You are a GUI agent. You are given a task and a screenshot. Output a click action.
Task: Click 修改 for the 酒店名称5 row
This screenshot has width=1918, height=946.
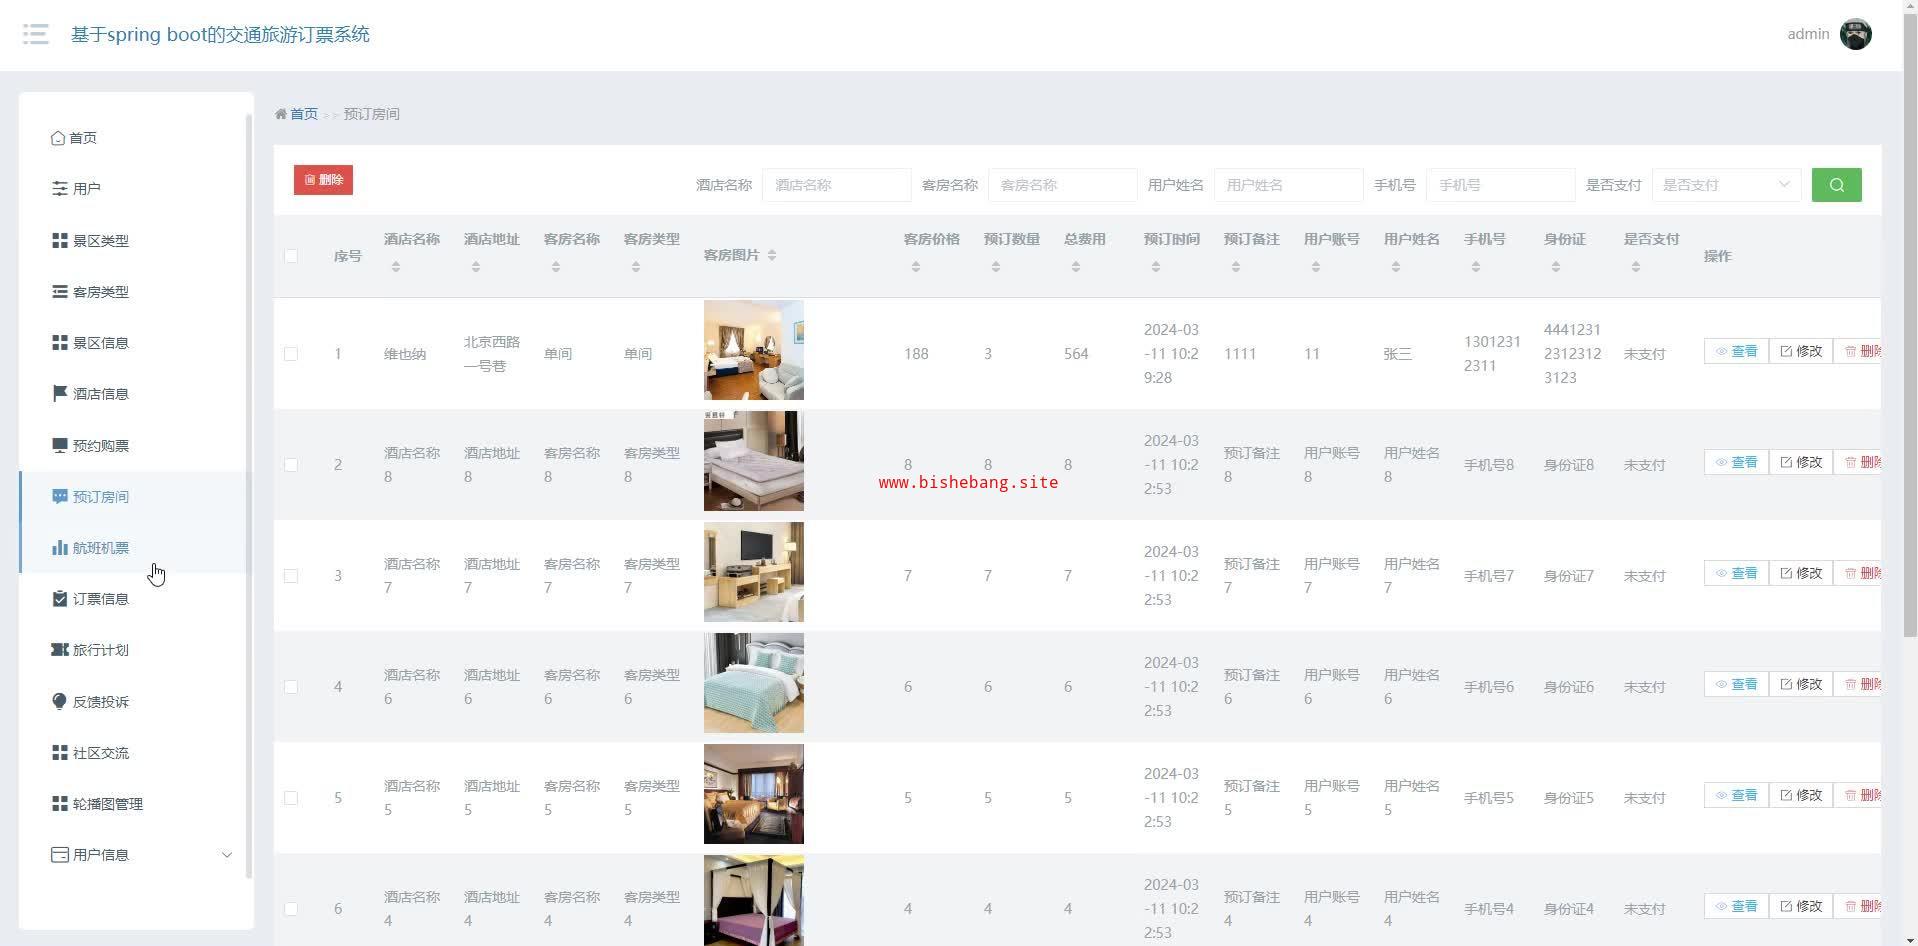coord(1801,795)
